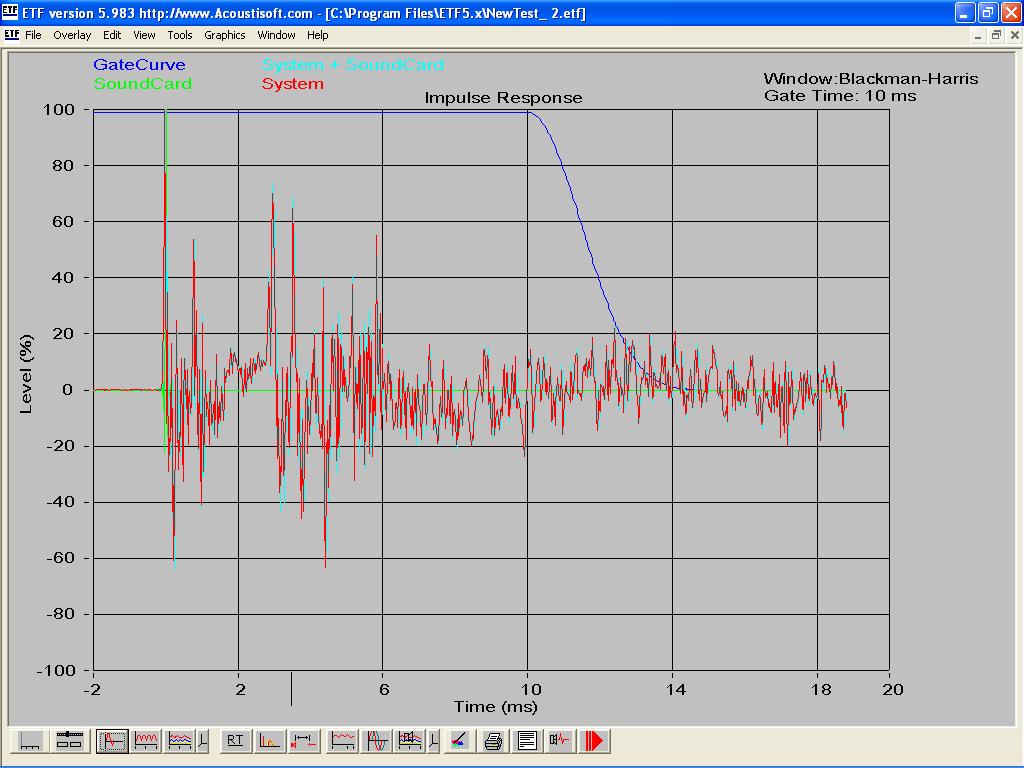Image resolution: width=1024 pixels, height=768 pixels.
Task: Select the impulse response graph icon
Action: pos(112,741)
